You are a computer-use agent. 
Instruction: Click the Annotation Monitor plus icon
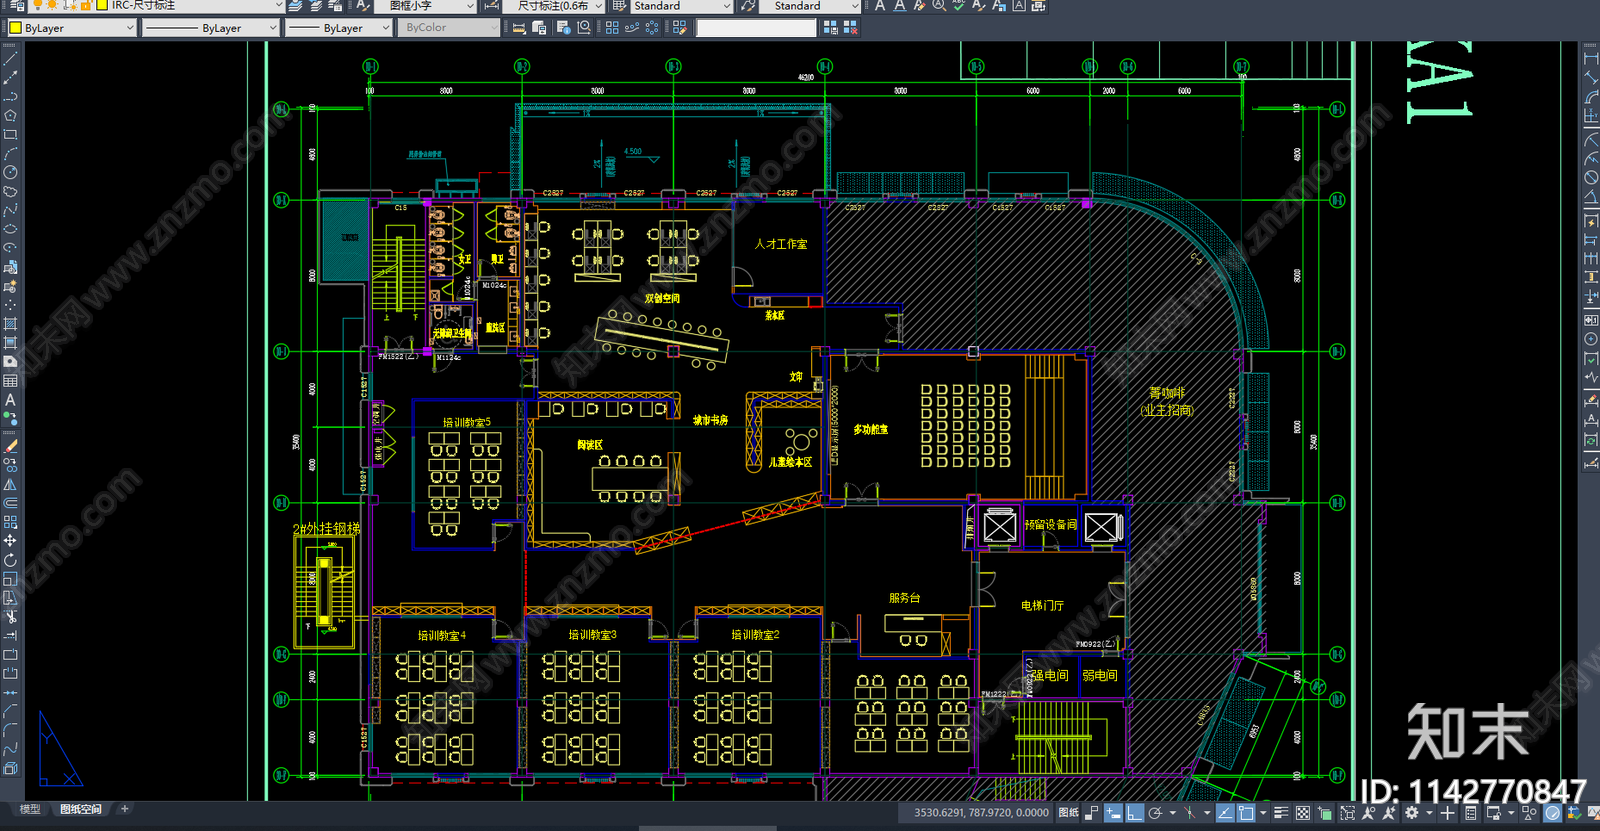pos(1446,813)
